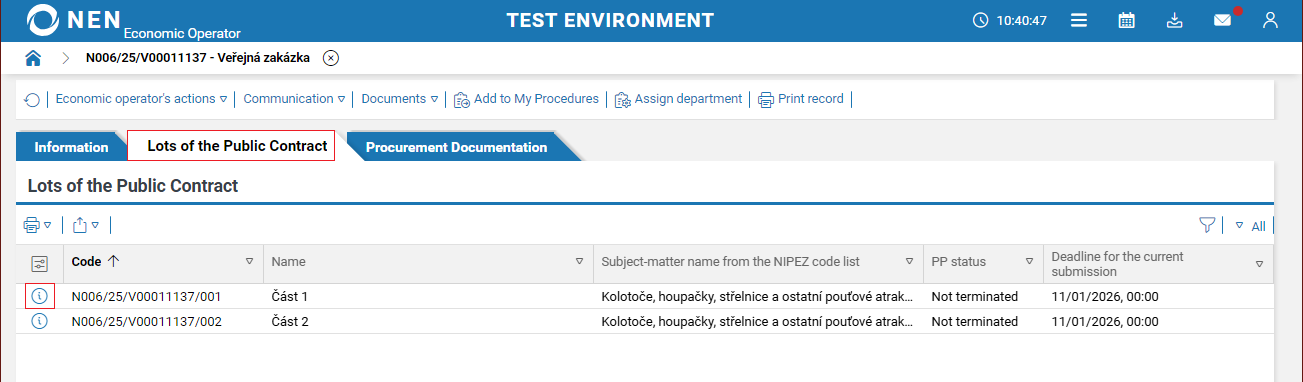Sort by Code column header
Screen dimensions: 1303x382
pos(95,261)
